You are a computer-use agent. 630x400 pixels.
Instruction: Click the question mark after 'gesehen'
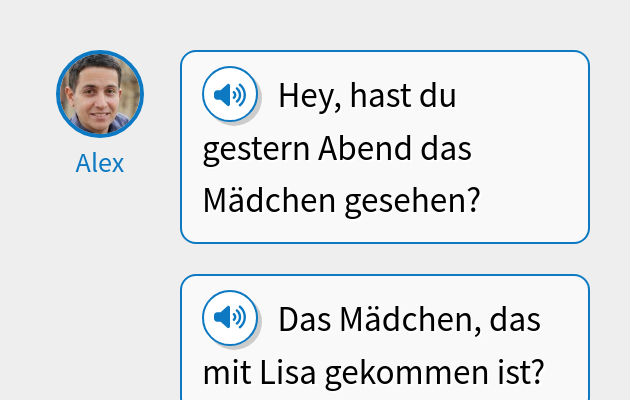click(473, 202)
